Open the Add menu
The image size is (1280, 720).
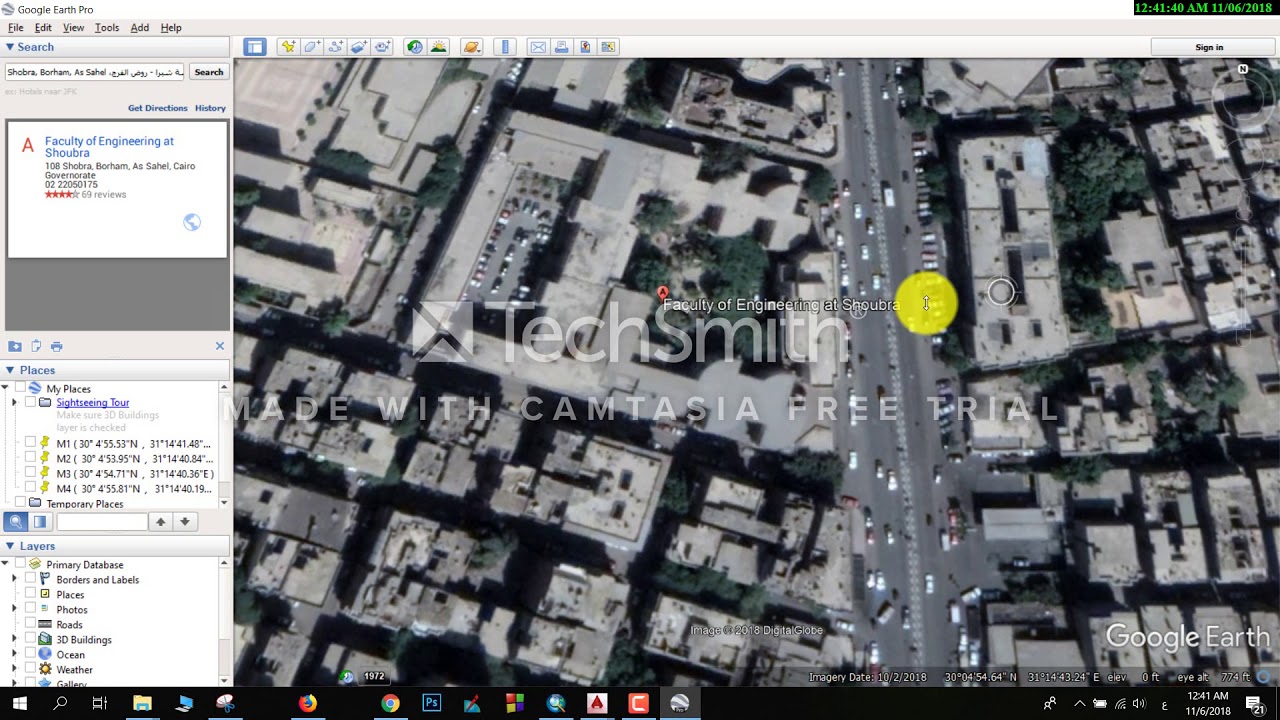[x=140, y=28]
